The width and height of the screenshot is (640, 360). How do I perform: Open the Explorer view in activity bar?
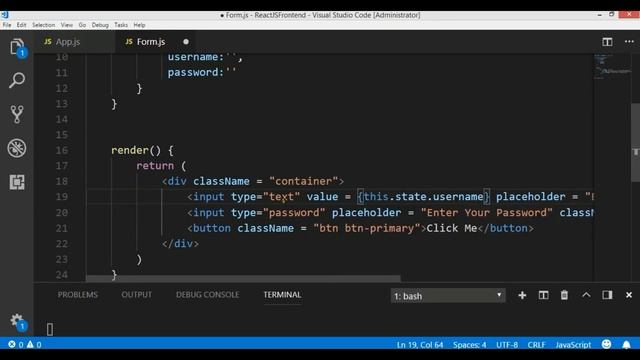(17, 47)
